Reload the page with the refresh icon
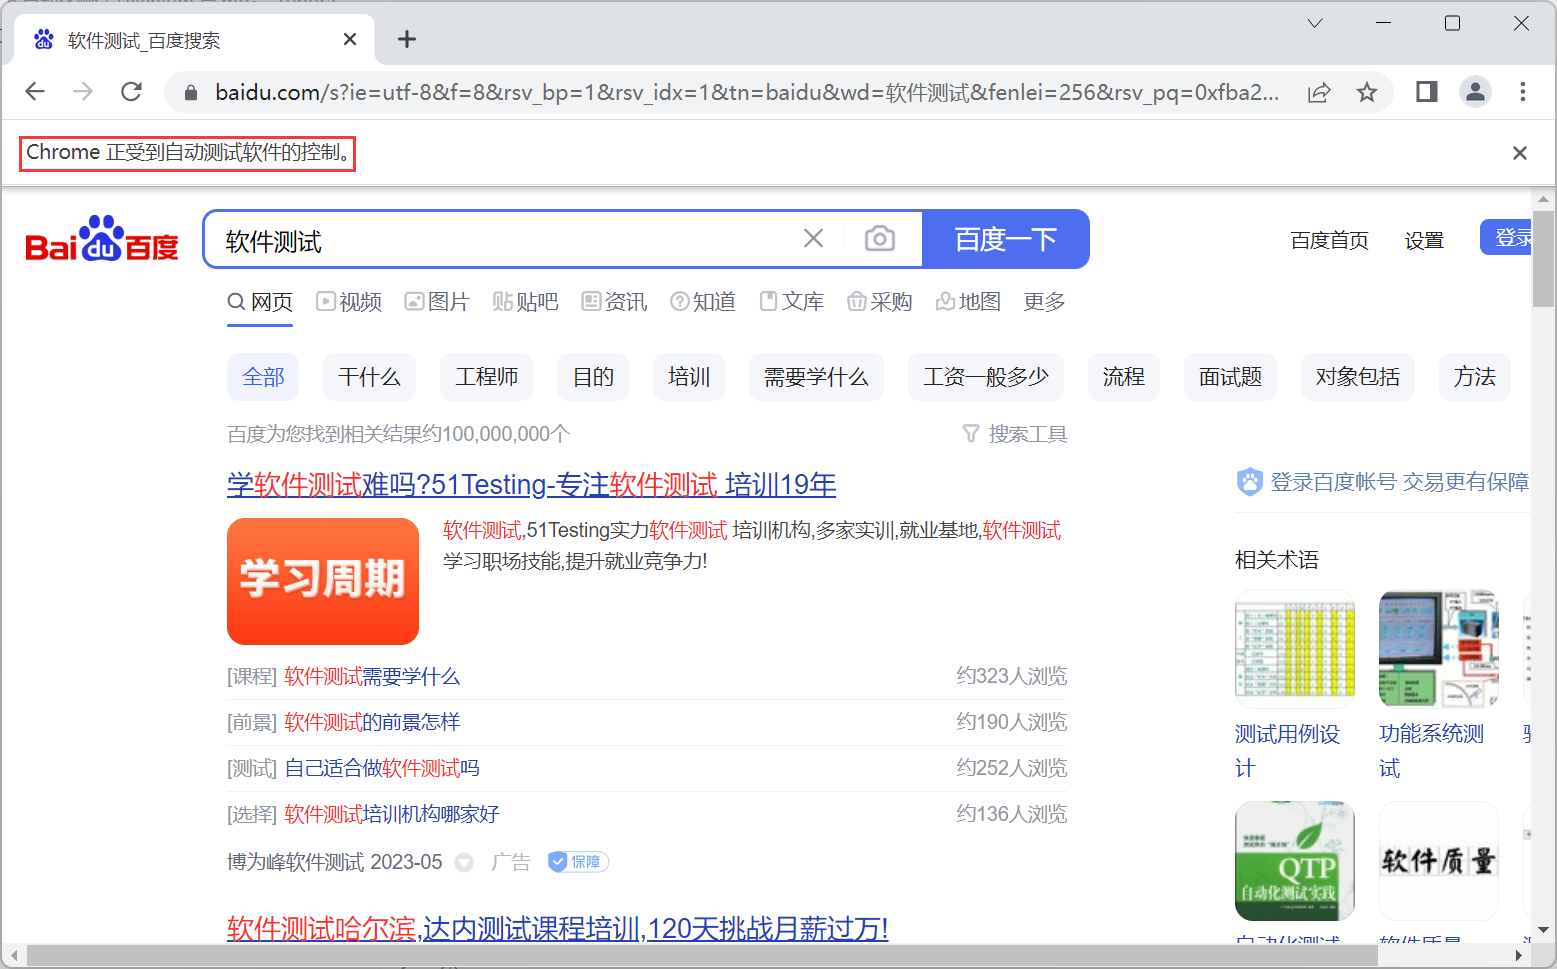This screenshot has width=1557, height=969. (x=131, y=92)
